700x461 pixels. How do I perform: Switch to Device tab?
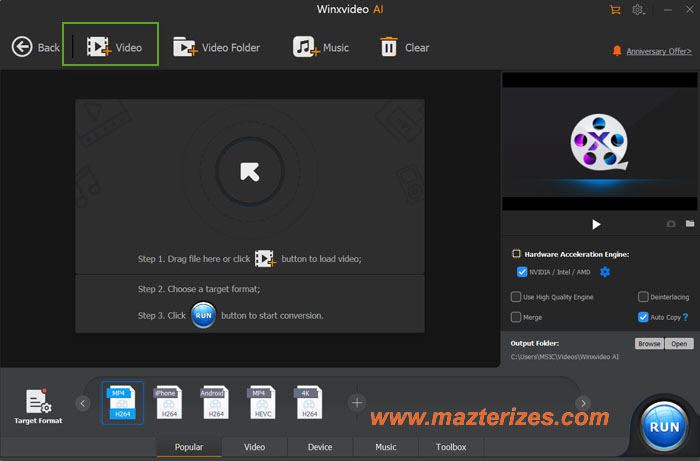[320, 447]
